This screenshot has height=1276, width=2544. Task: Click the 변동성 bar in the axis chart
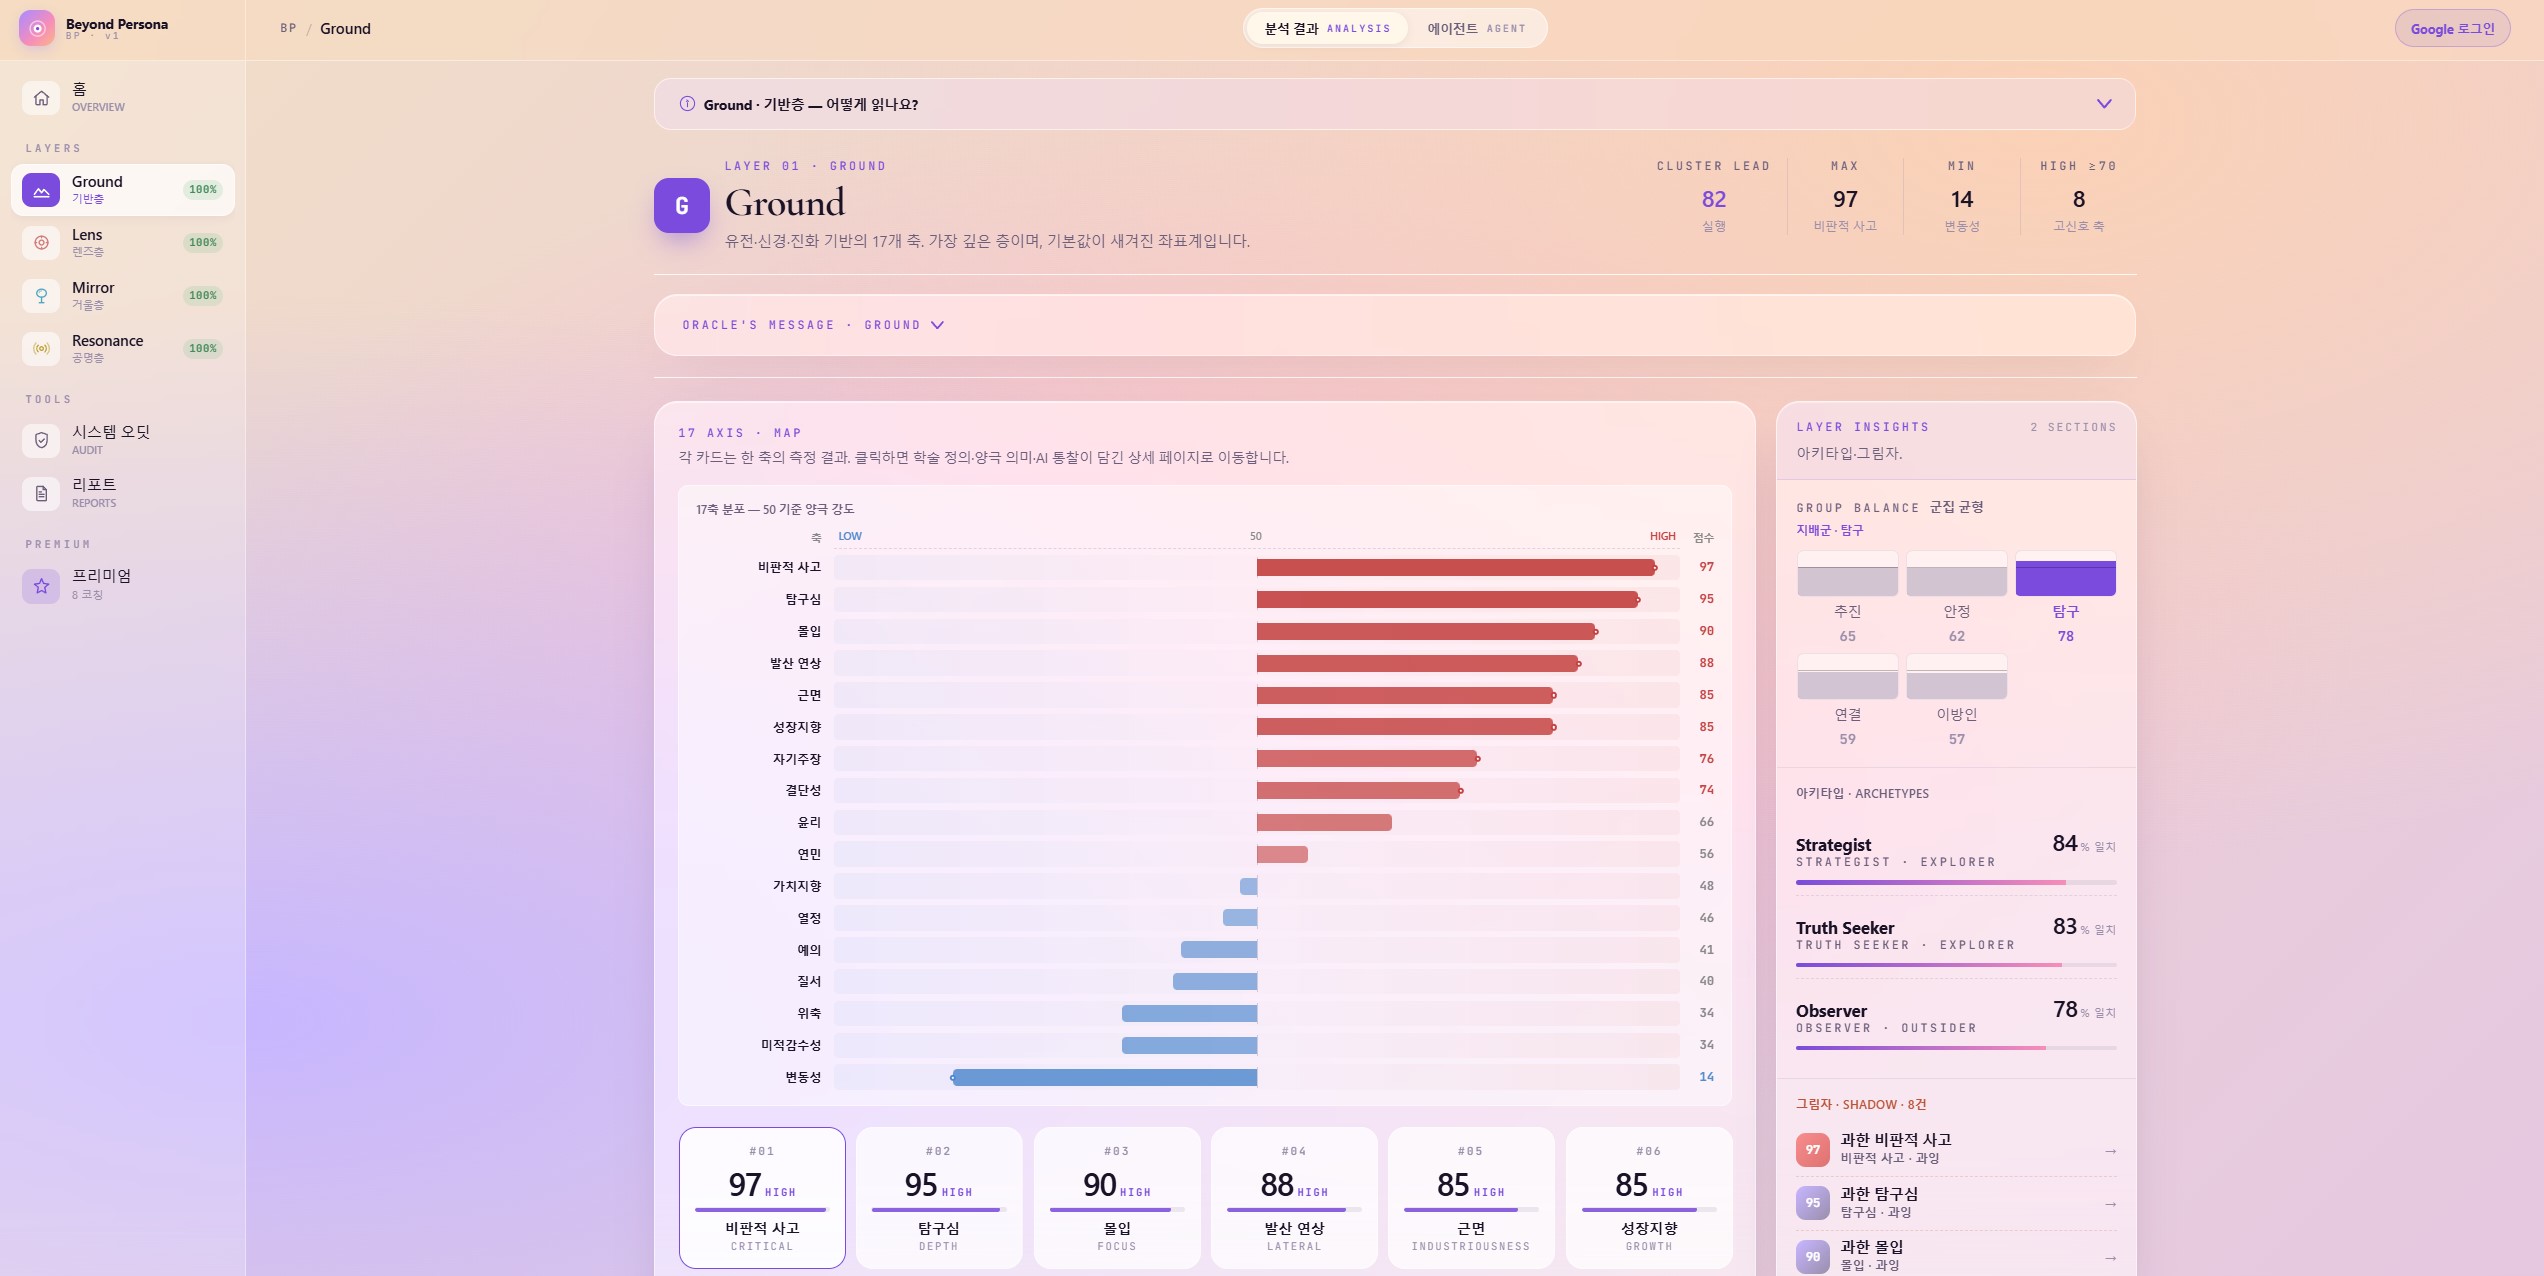pos(1104,1077)
